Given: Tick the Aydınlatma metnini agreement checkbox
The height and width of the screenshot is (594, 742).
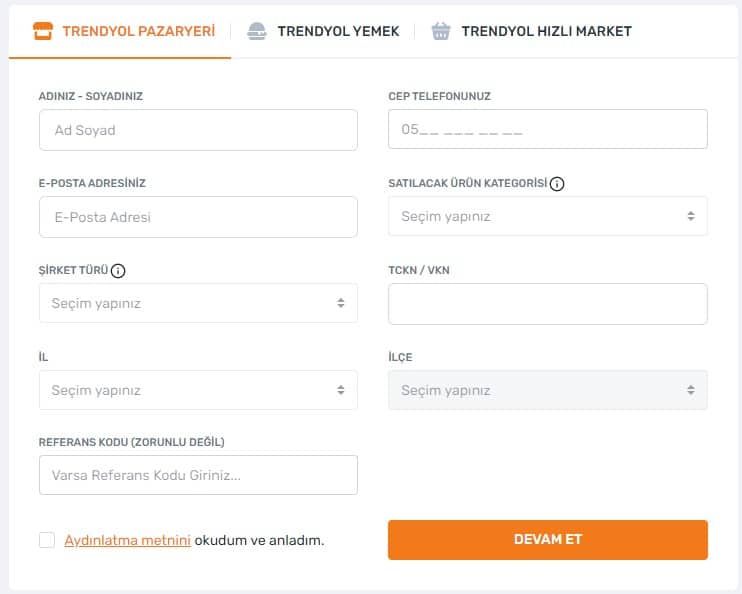Looking at the screenshot, I should point(47,540).
